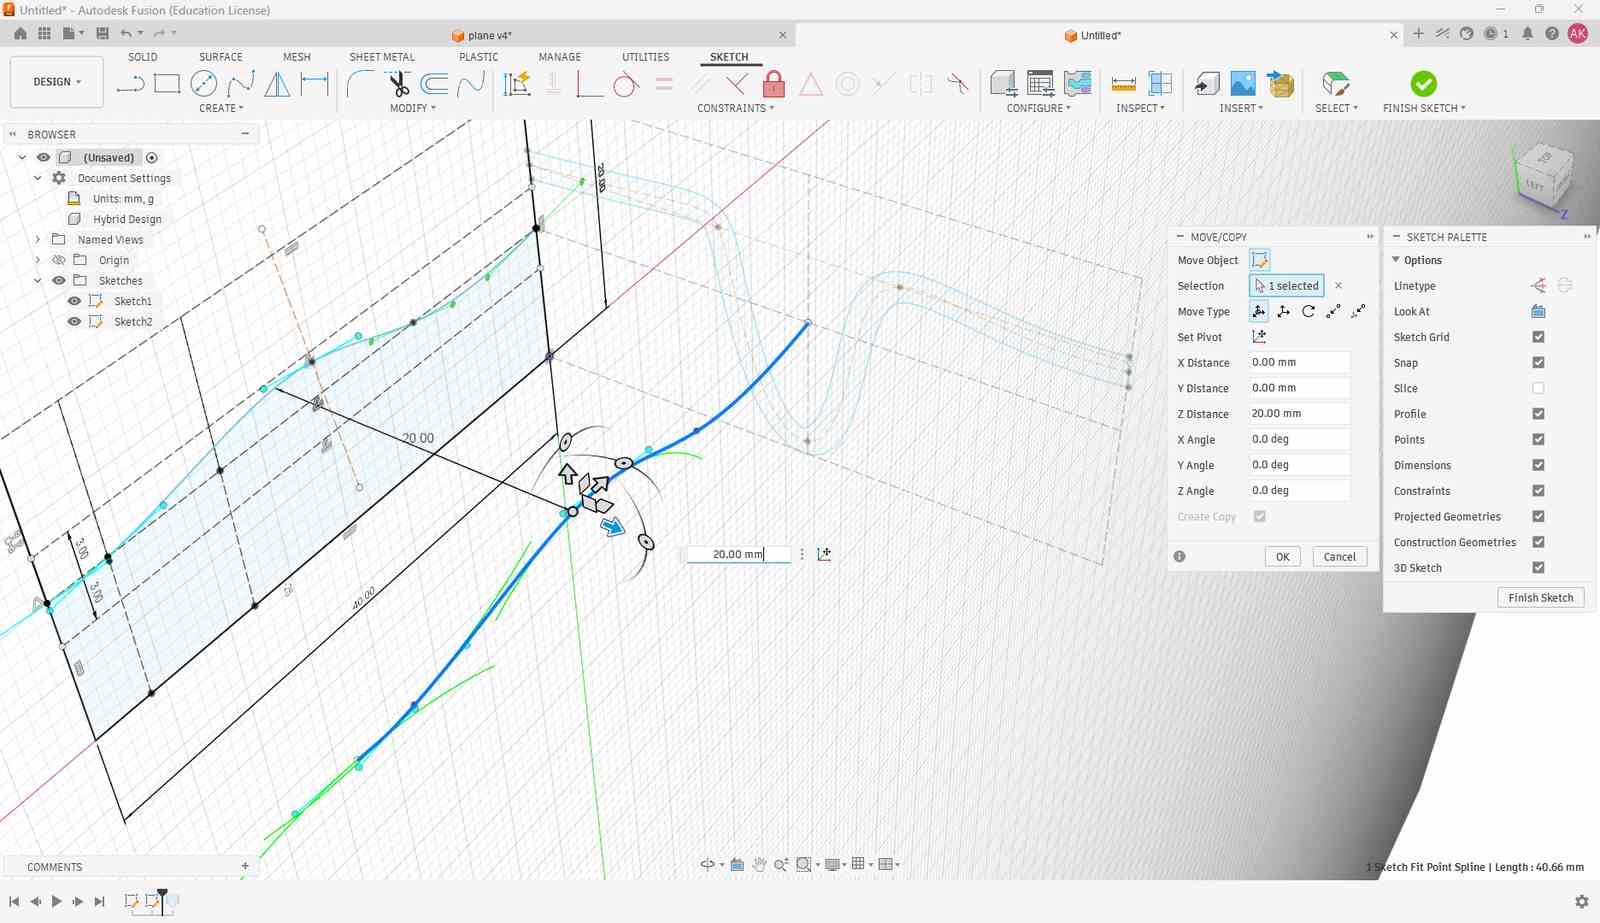Select the Fillet tool in Modify

[x=361, y=84]
